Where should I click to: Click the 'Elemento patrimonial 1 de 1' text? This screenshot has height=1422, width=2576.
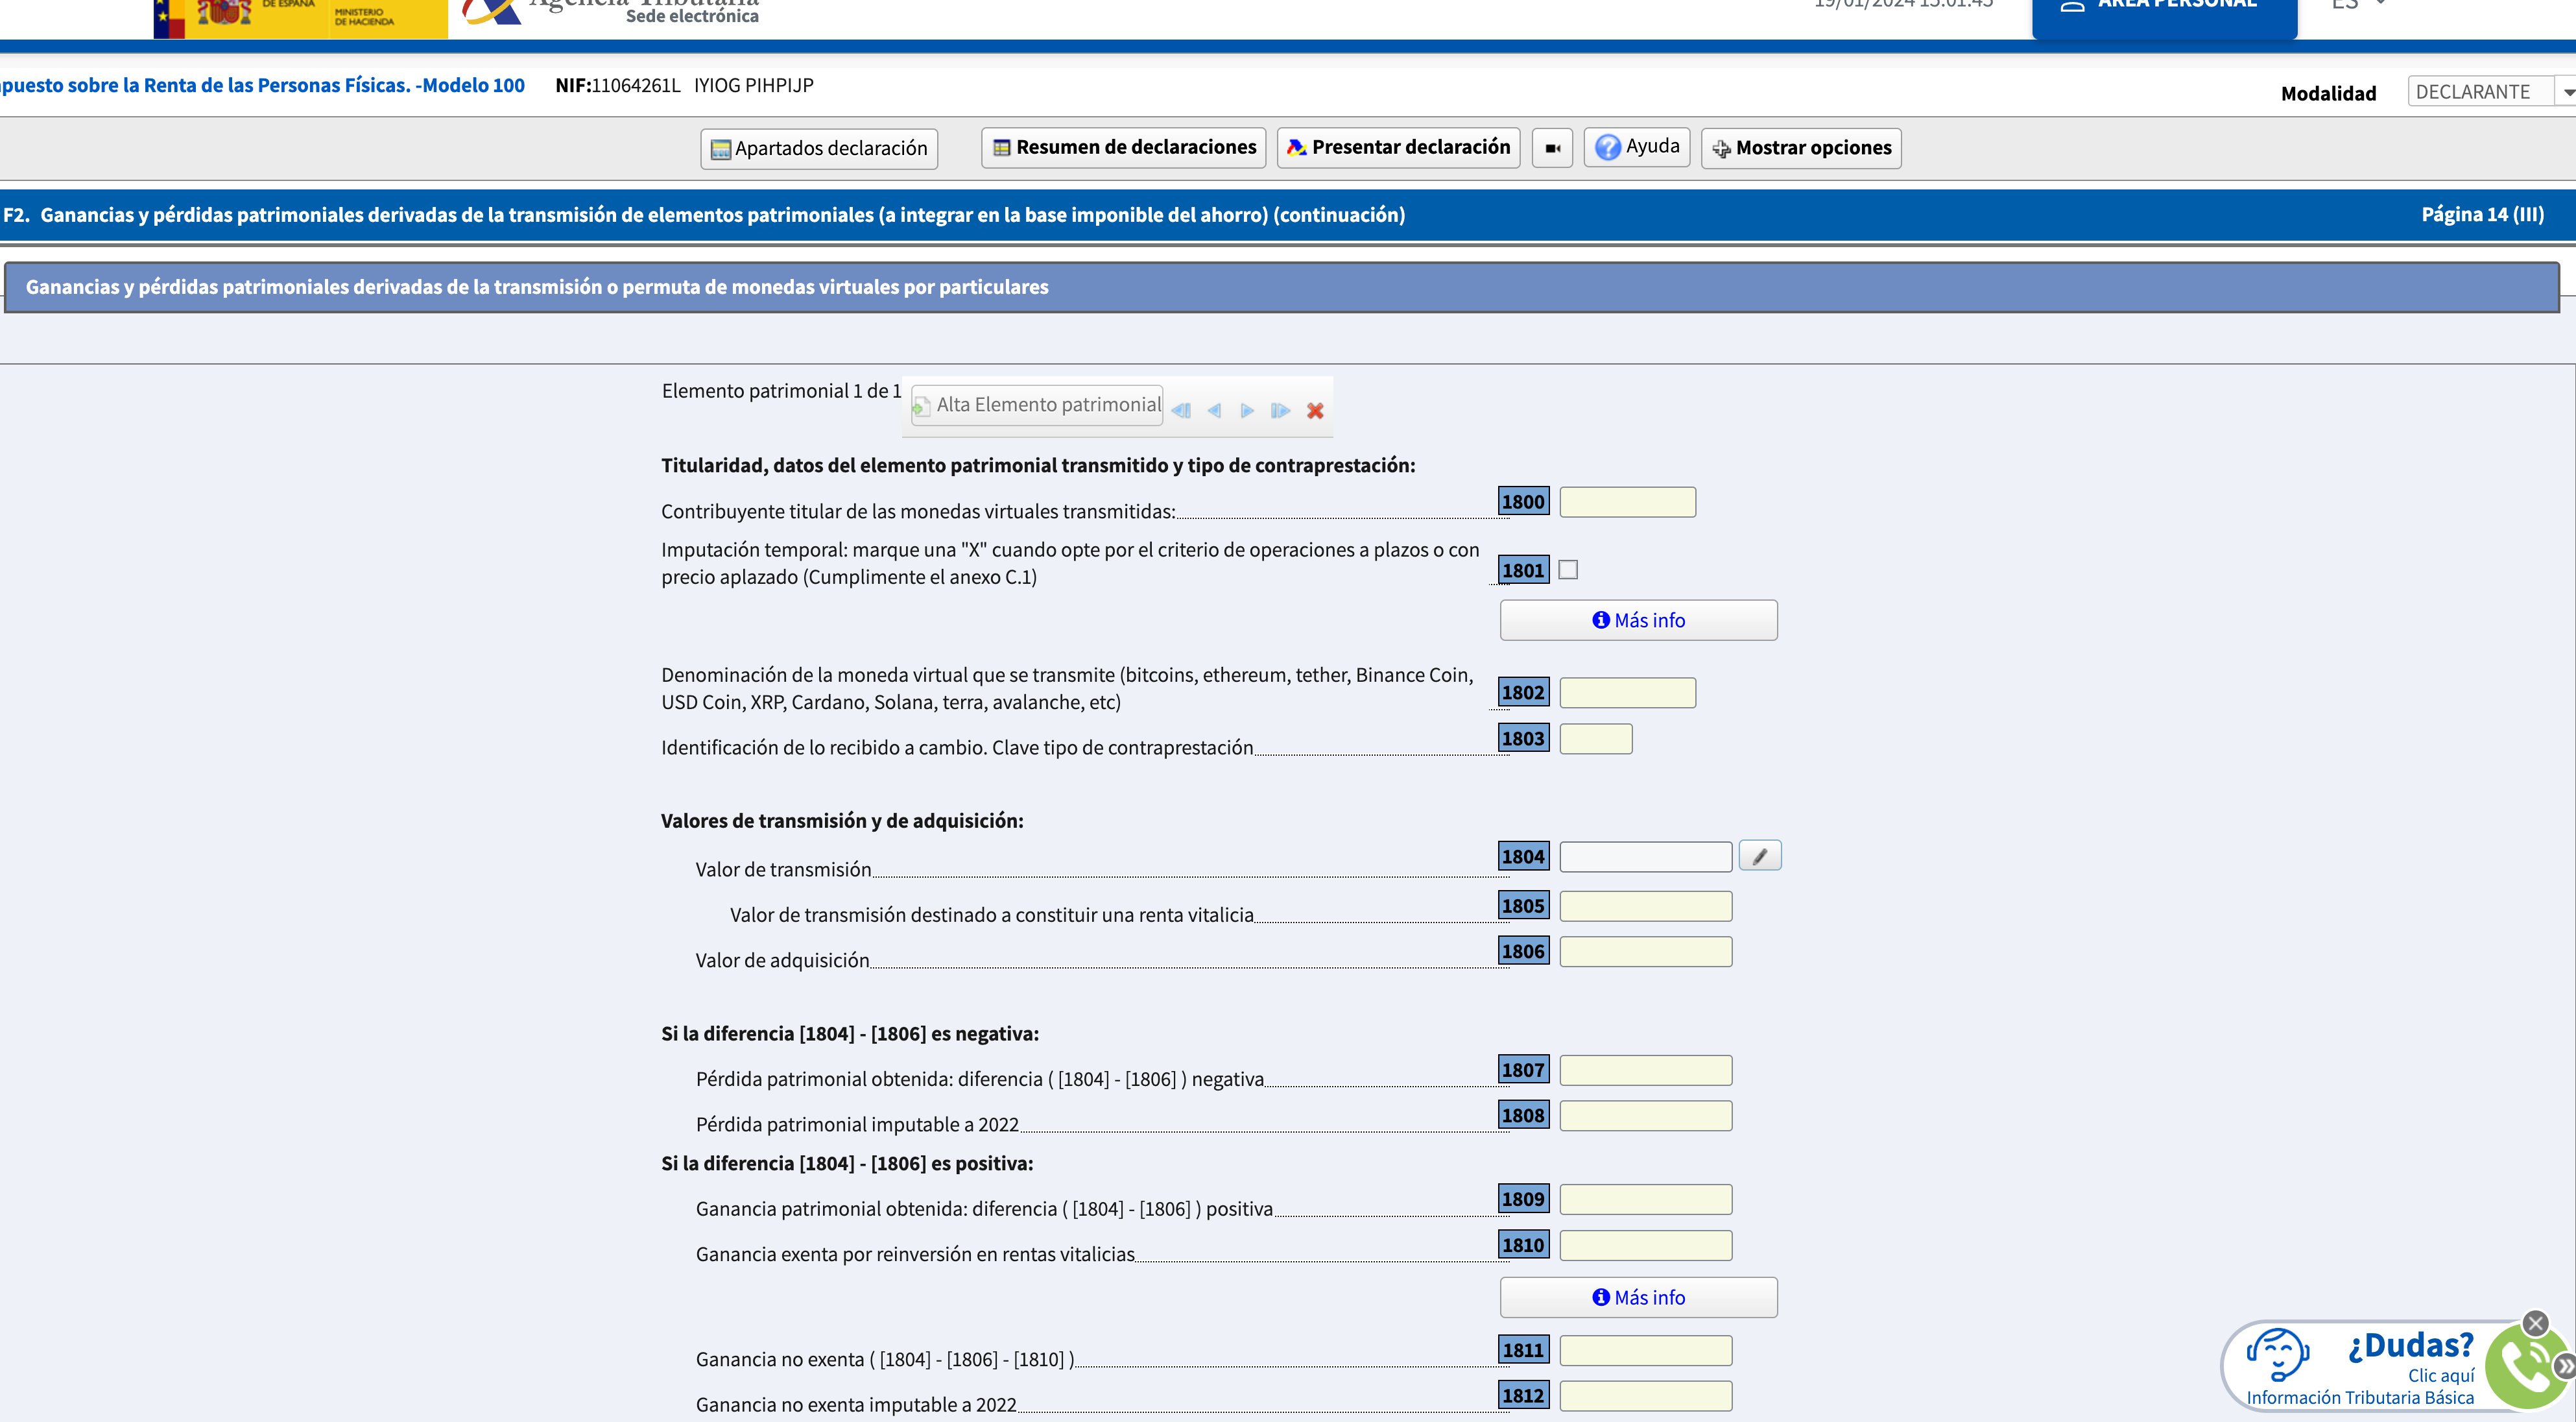pyautogui.click(x=781, y=391)
